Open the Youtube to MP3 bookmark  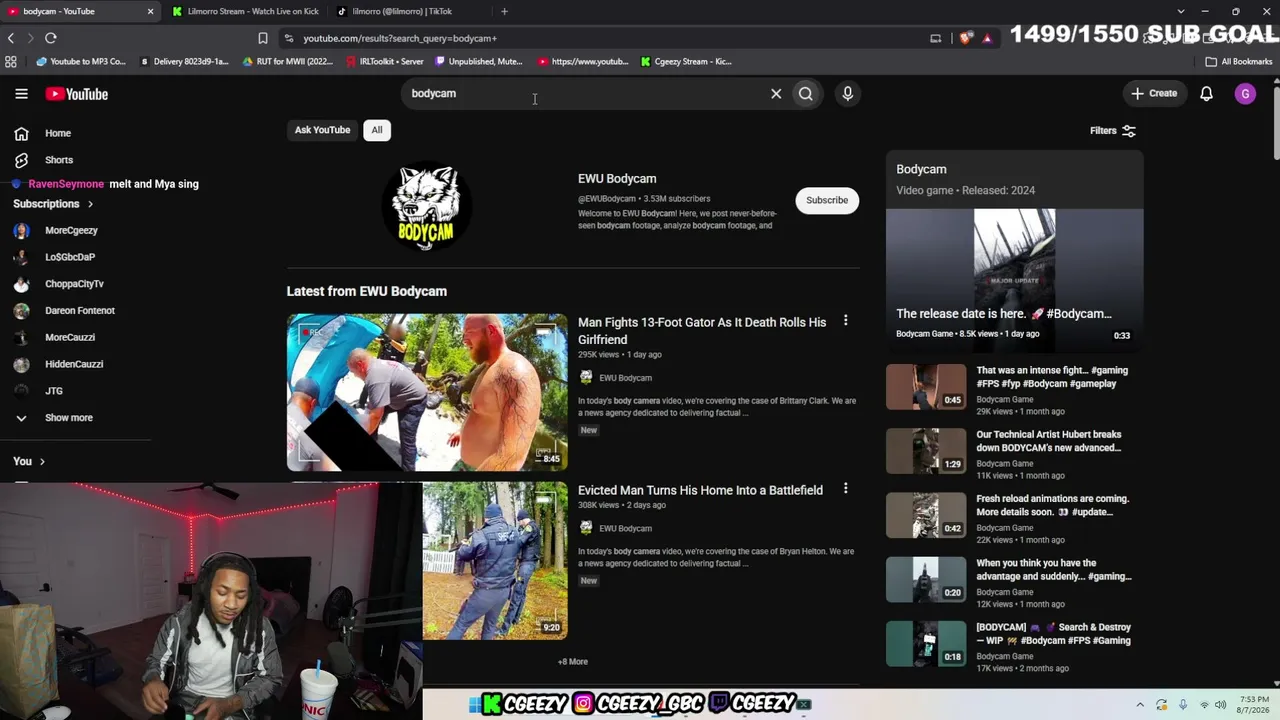[81, 61]
